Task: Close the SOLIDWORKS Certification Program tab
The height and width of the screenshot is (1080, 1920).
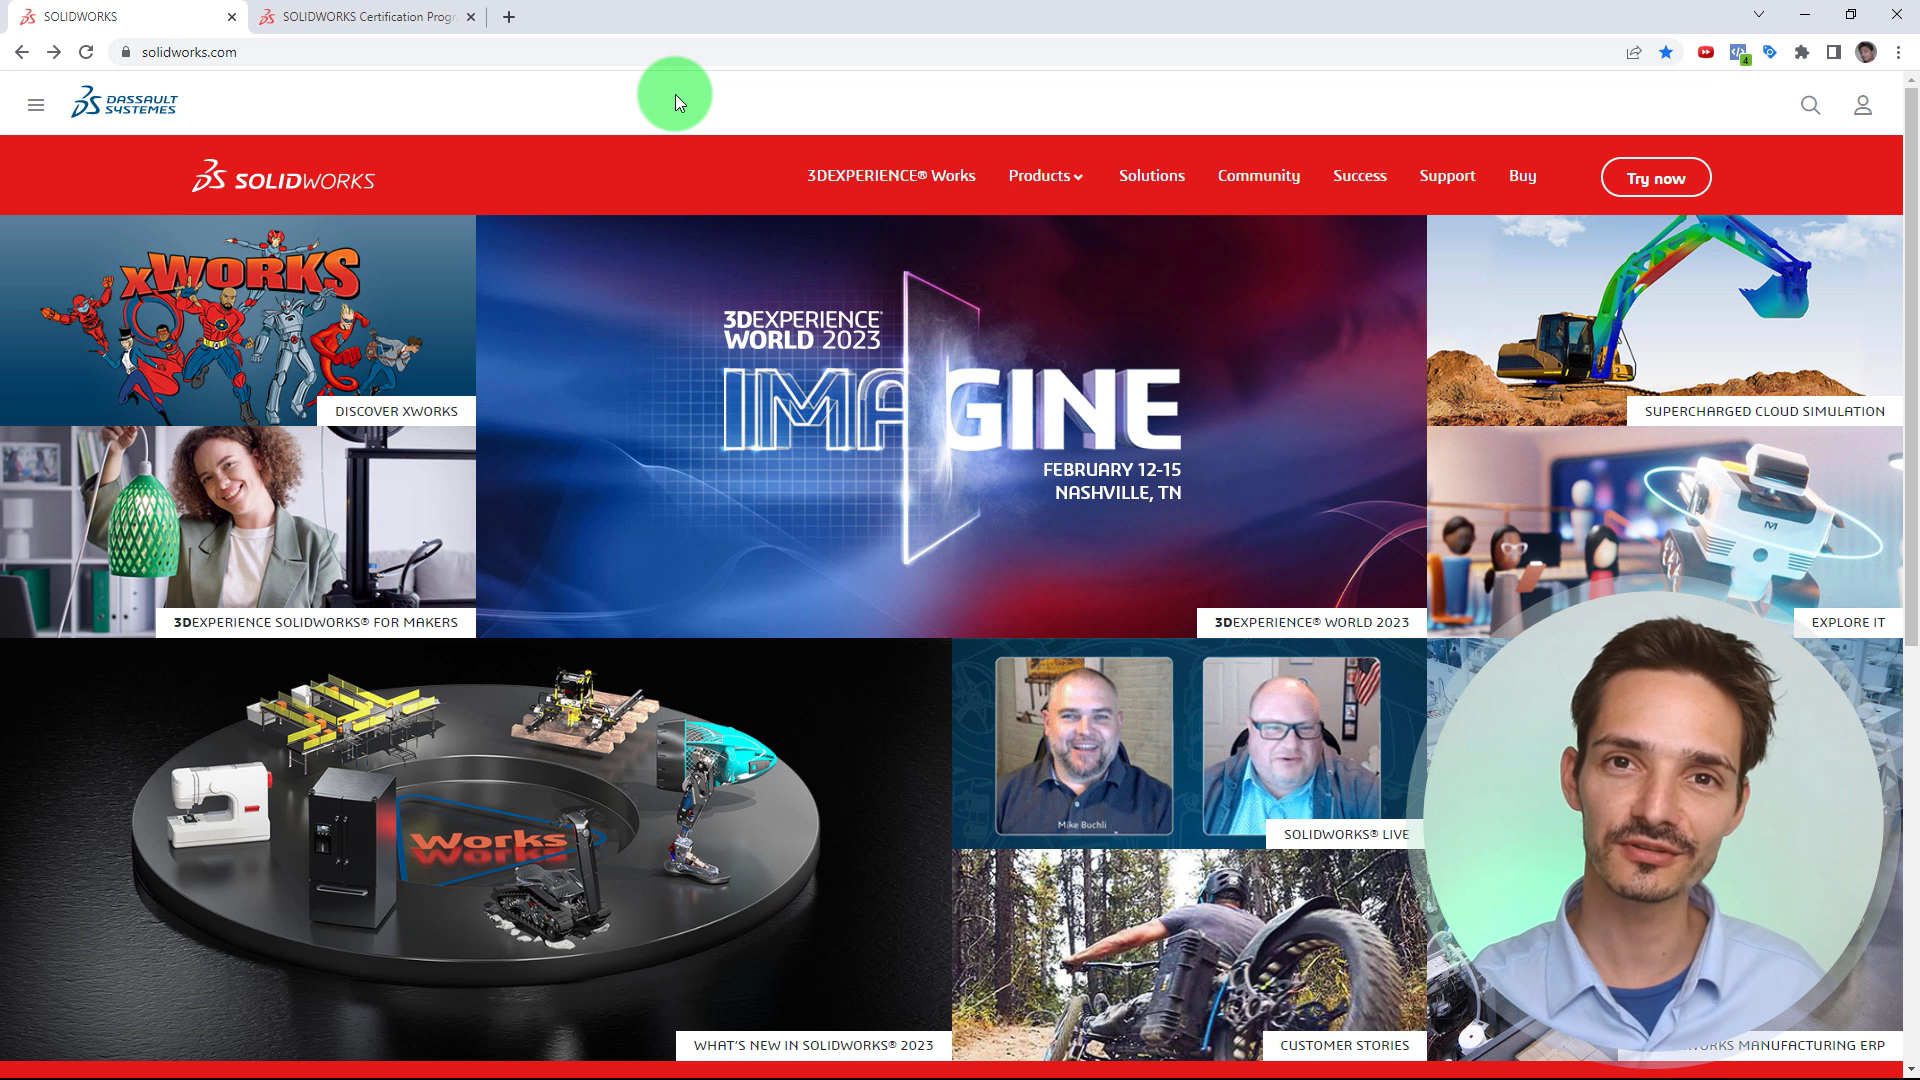Action: [471, 17]
